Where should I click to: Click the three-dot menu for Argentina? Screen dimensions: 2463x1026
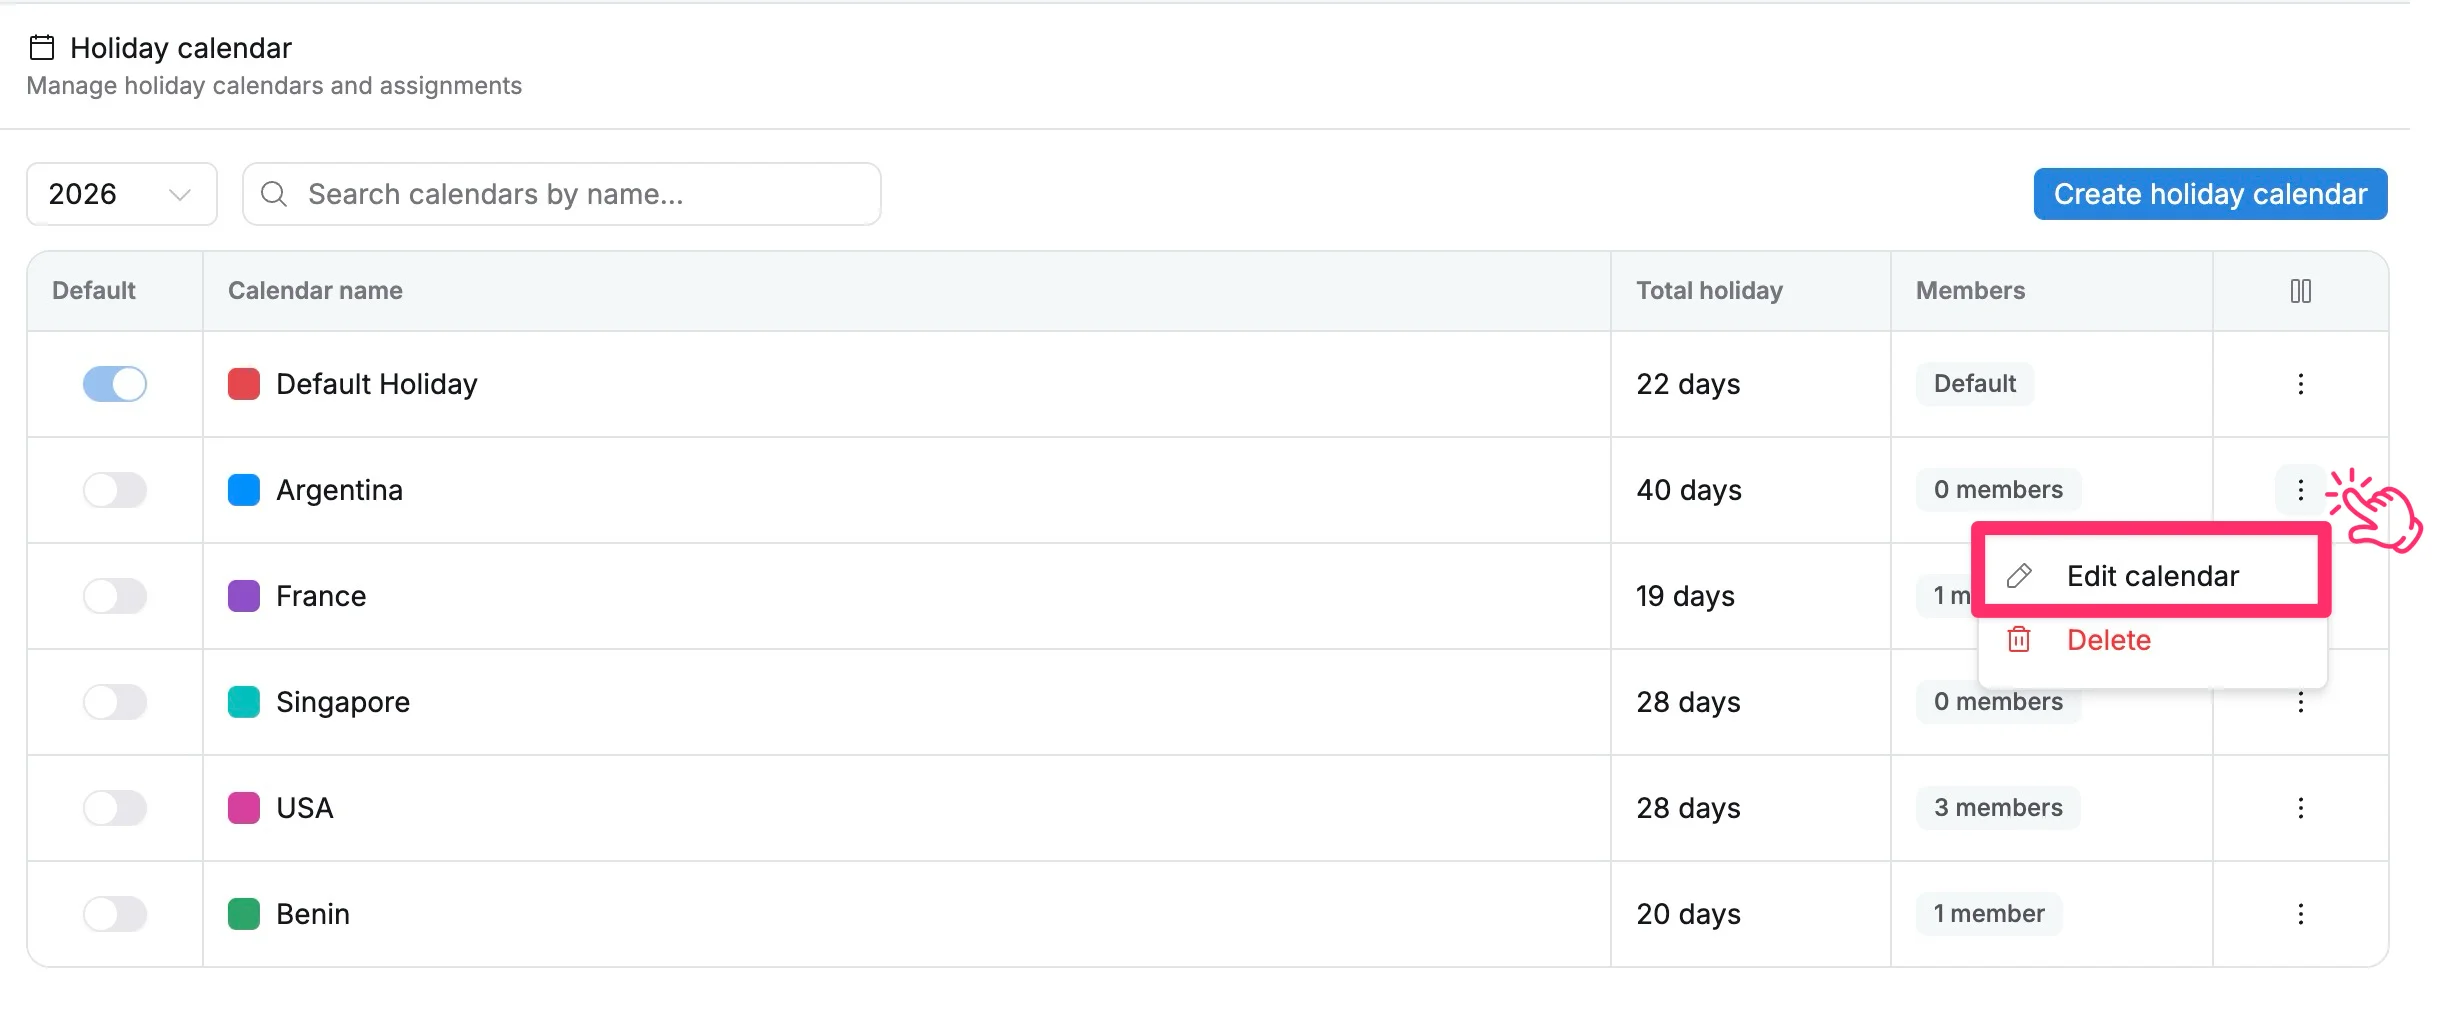[x=2300, y=490]
